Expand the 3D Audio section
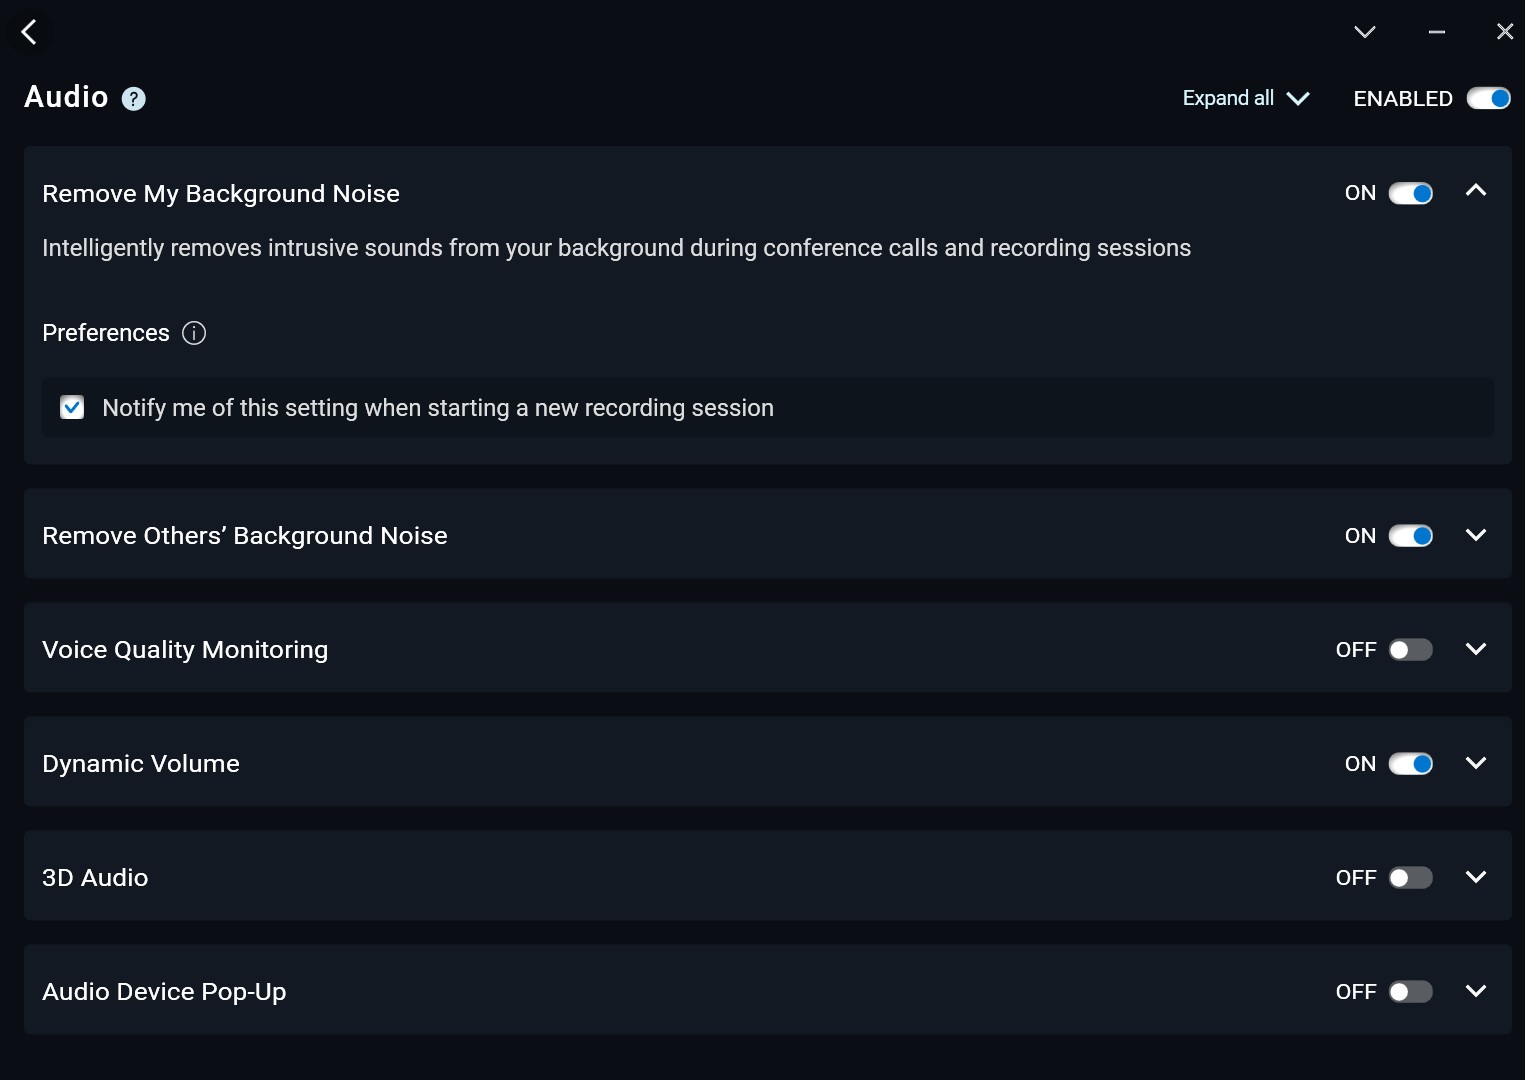The height and width of the screenshot is (1080, 1525). click(1475, 877)
